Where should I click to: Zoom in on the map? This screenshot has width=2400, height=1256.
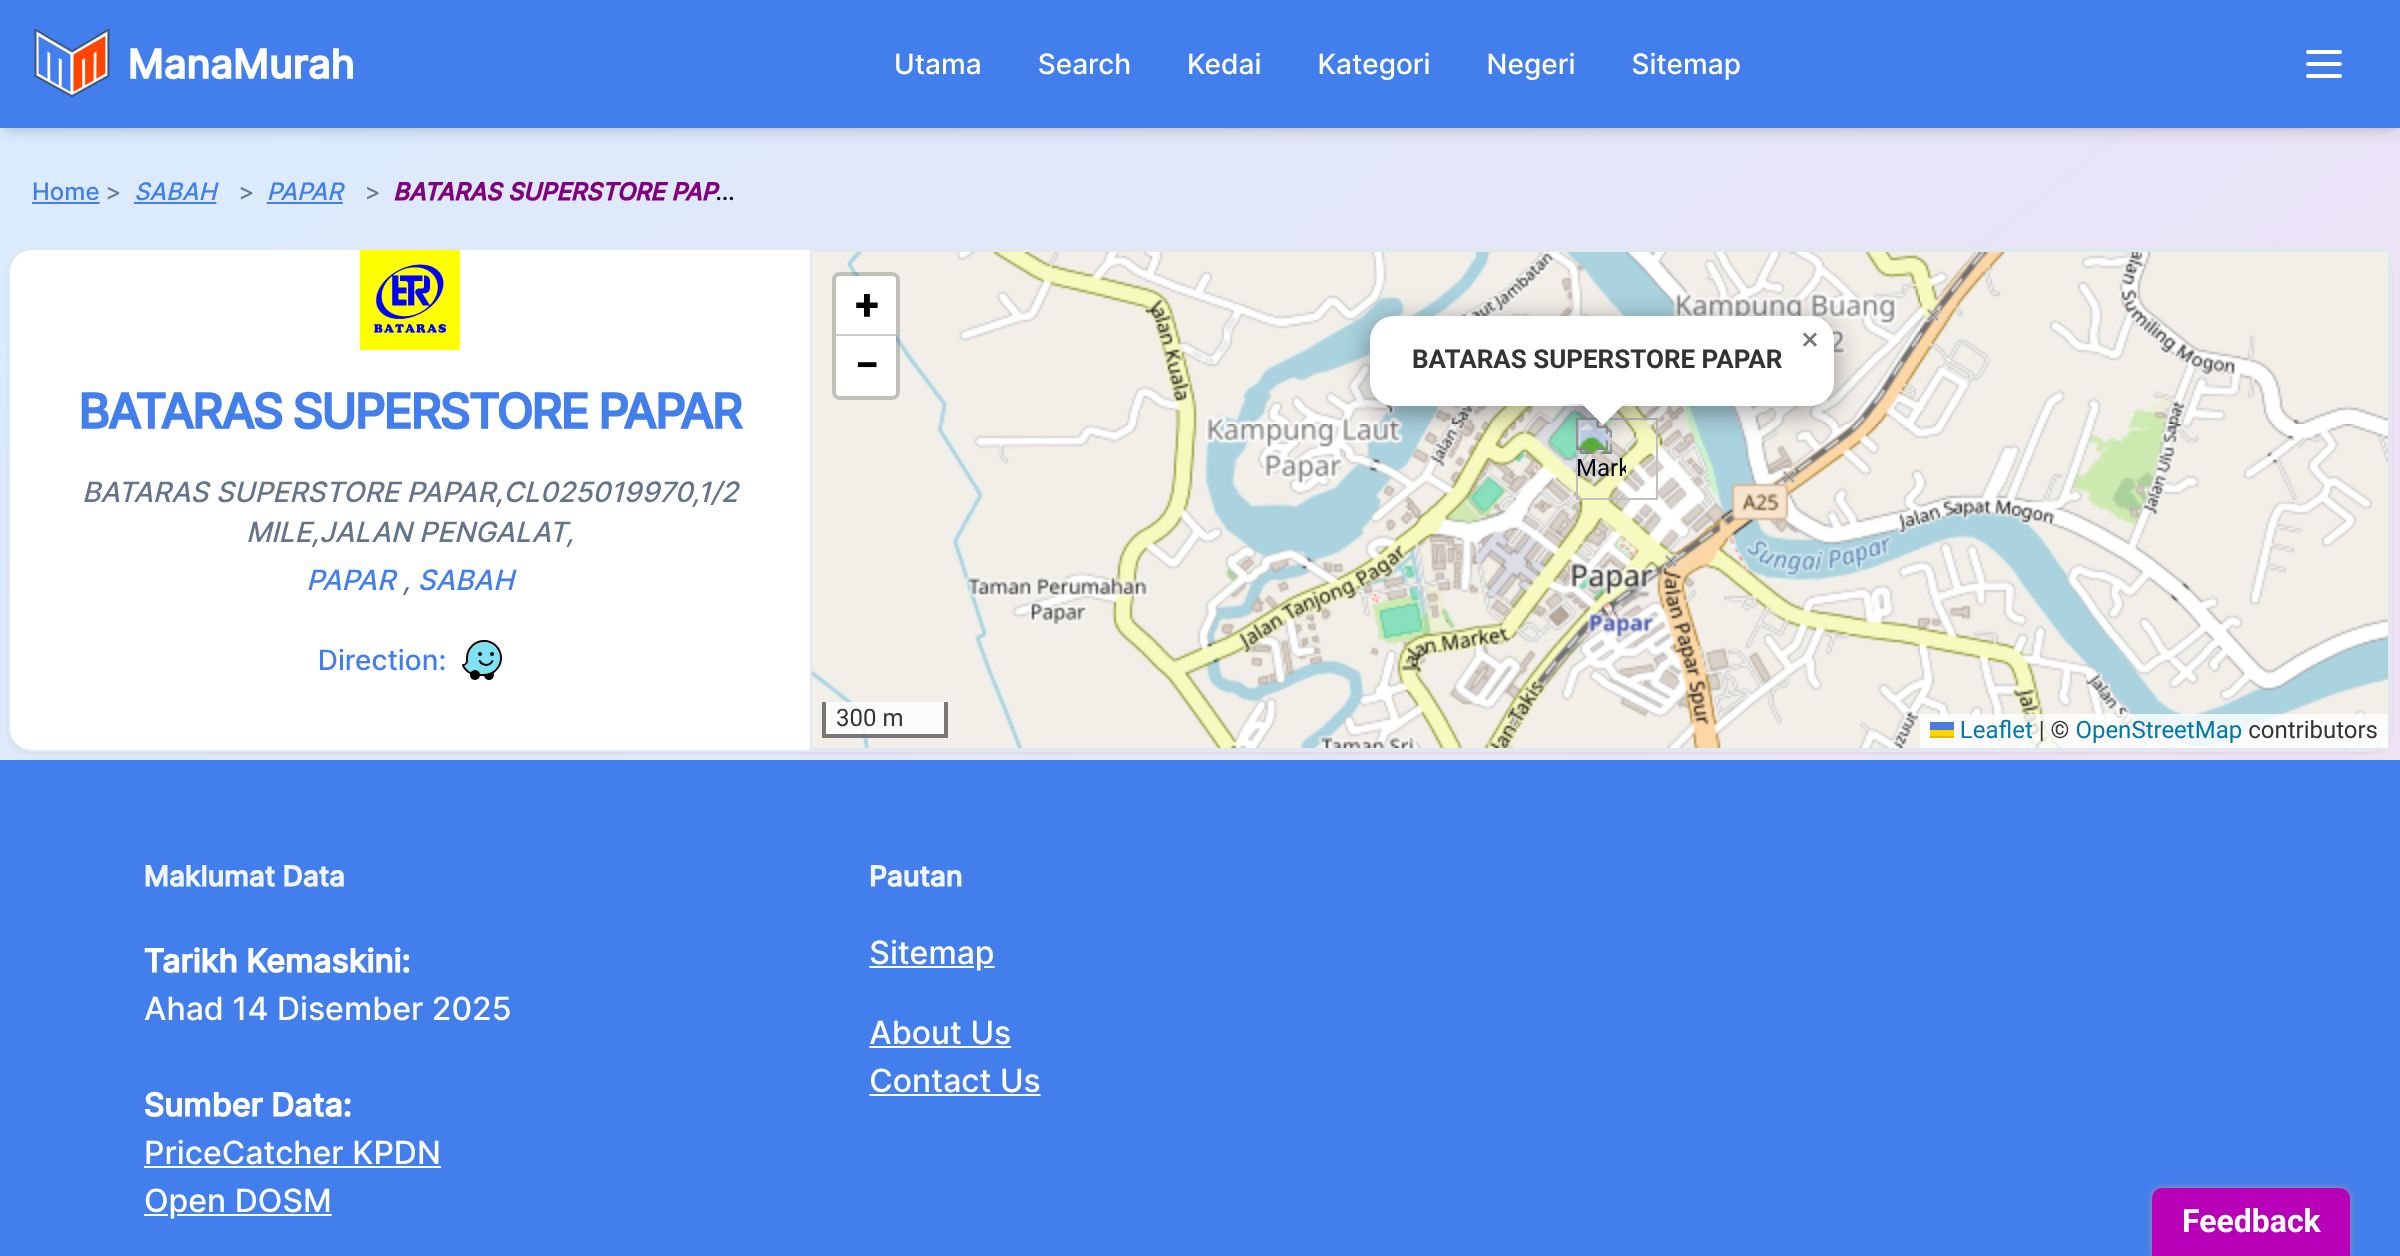point(866,306)
